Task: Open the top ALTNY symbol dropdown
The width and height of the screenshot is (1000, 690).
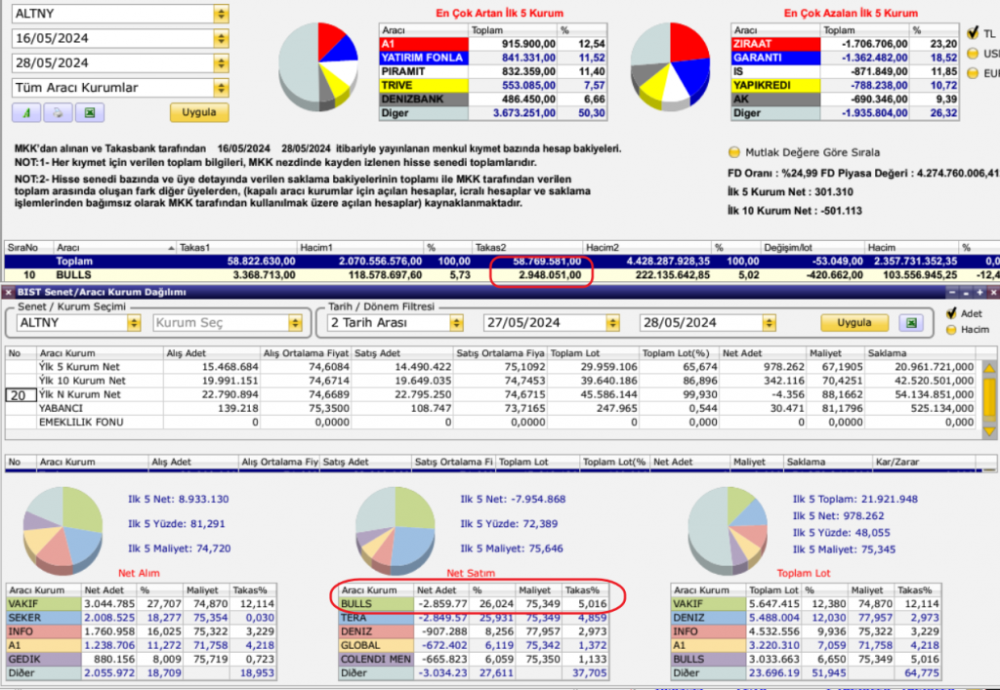Action: pyautogui.click(x=221, y=13)
